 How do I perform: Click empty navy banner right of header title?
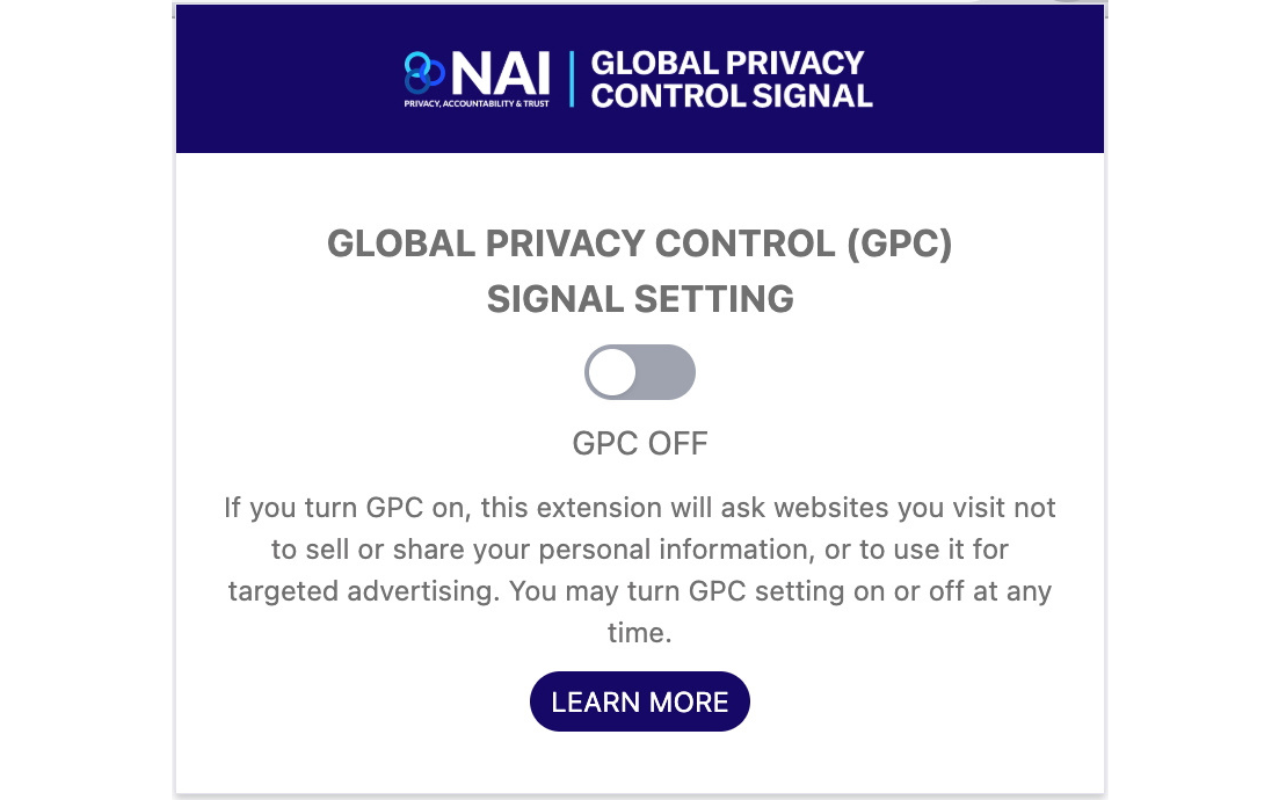pos(990,80)
